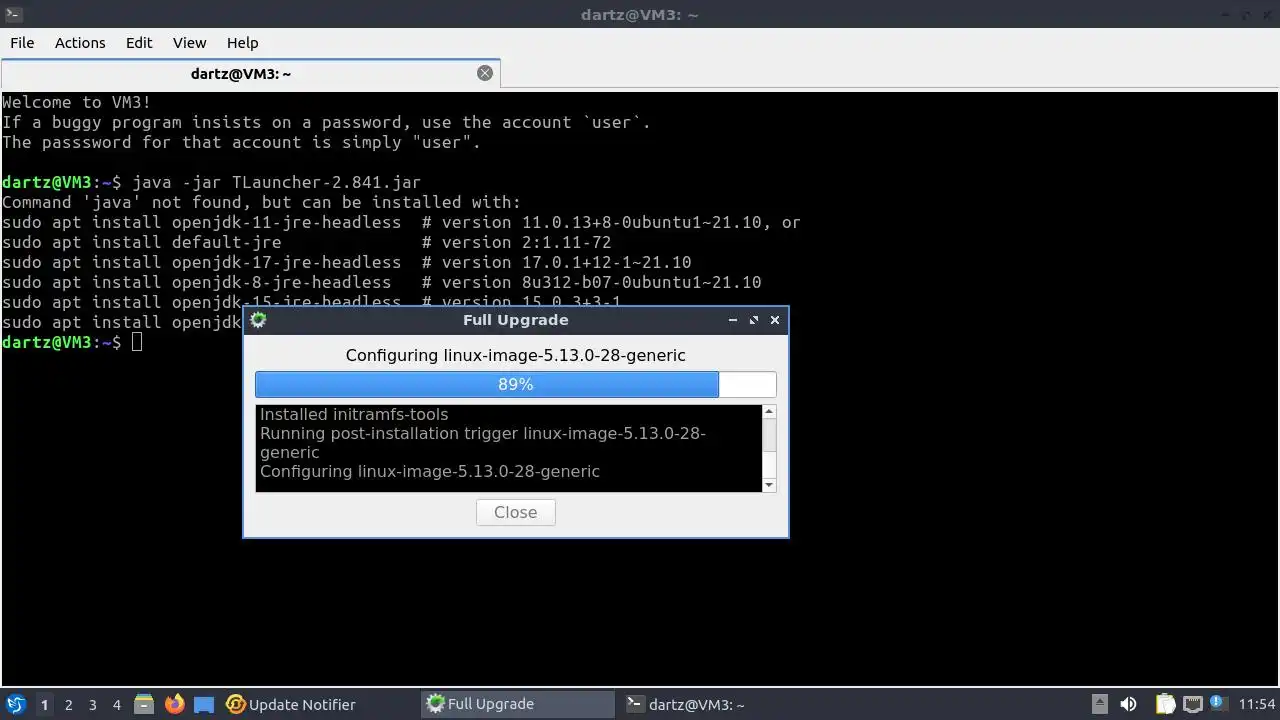Screen dimensions: 1280x720
Task: Open the volume control tray icon
Action: 1128,704
